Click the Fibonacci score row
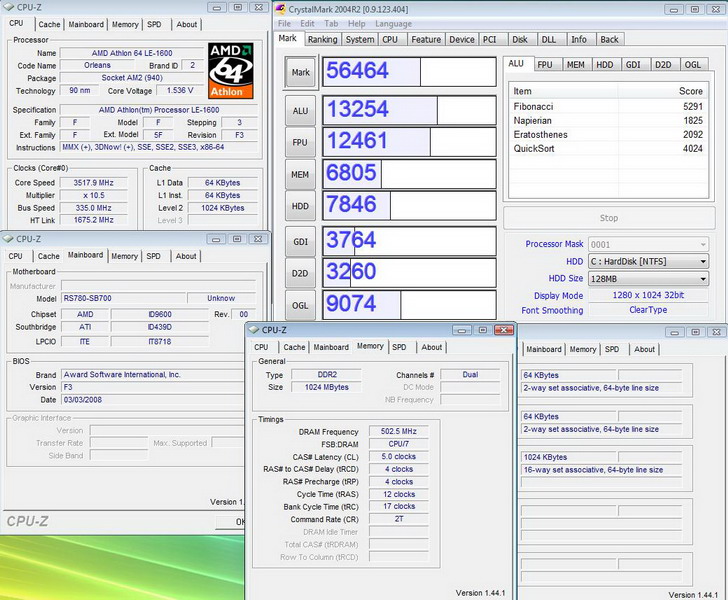728x600 pixels. [x=608, y=106]
